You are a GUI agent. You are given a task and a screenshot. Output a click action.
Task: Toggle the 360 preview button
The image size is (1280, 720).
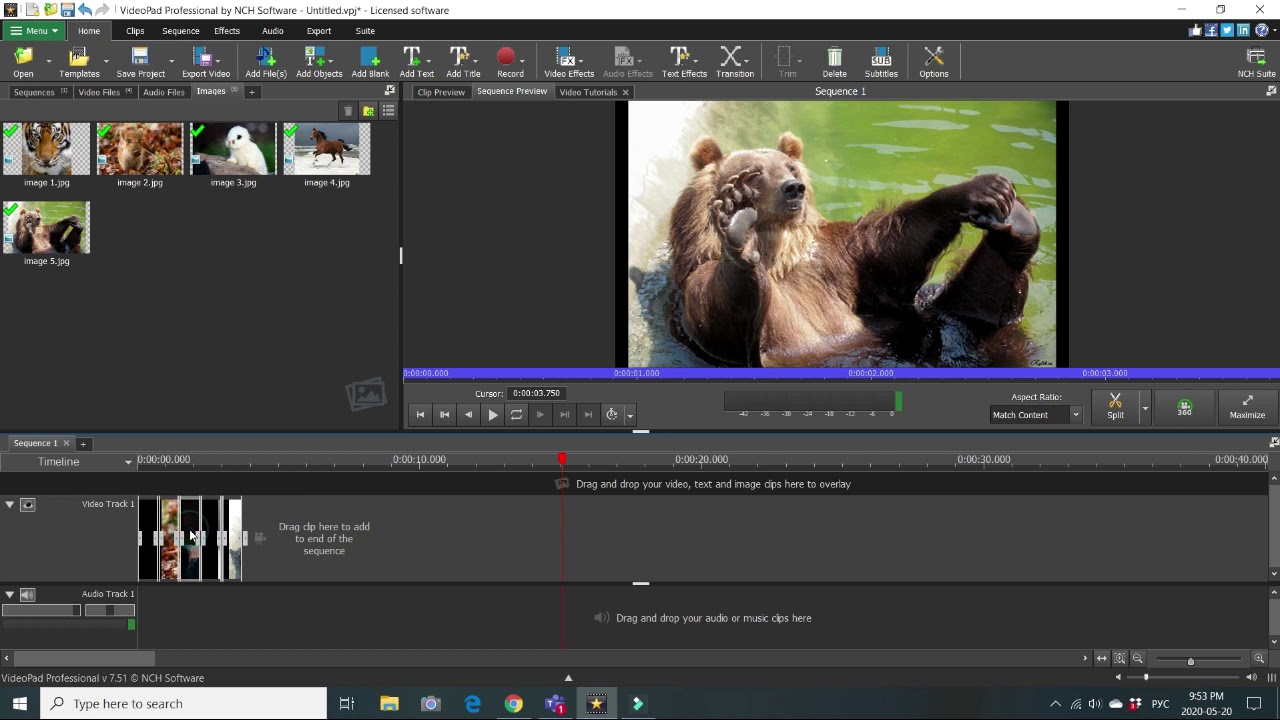(1184, 407)
